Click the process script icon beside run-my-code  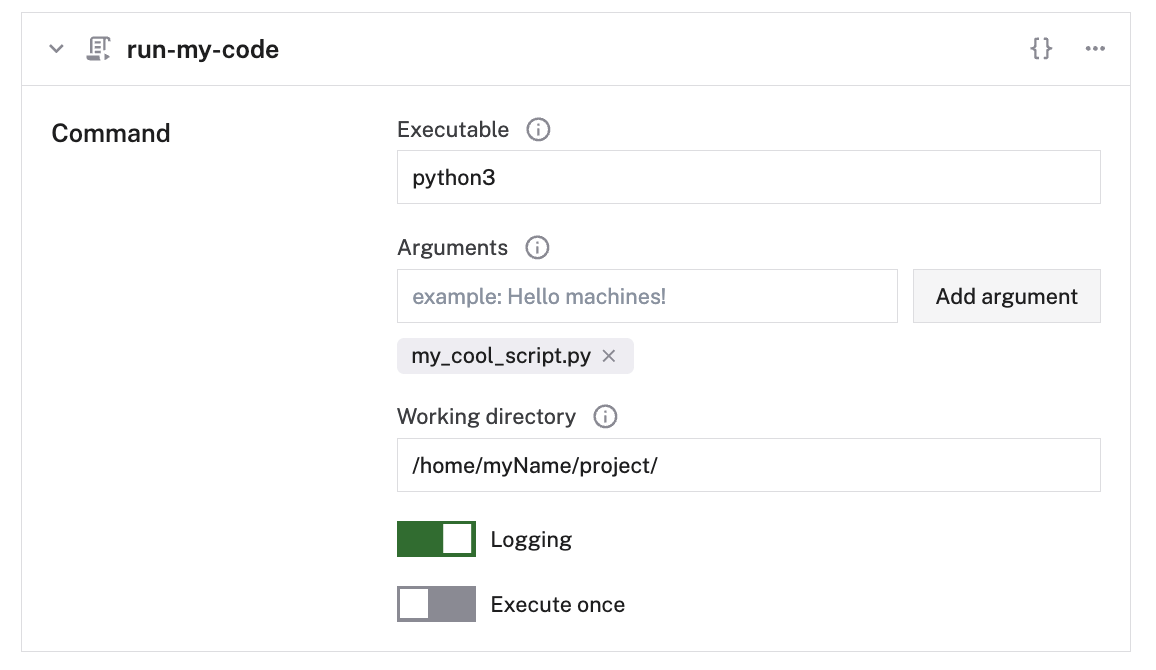click(x=98, y=49)
